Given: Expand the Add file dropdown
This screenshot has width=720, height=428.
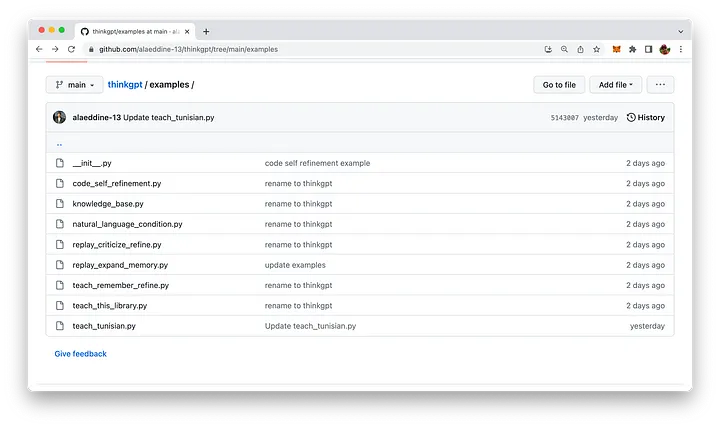Looking at the screenshot, I should [x=615, y=85].
